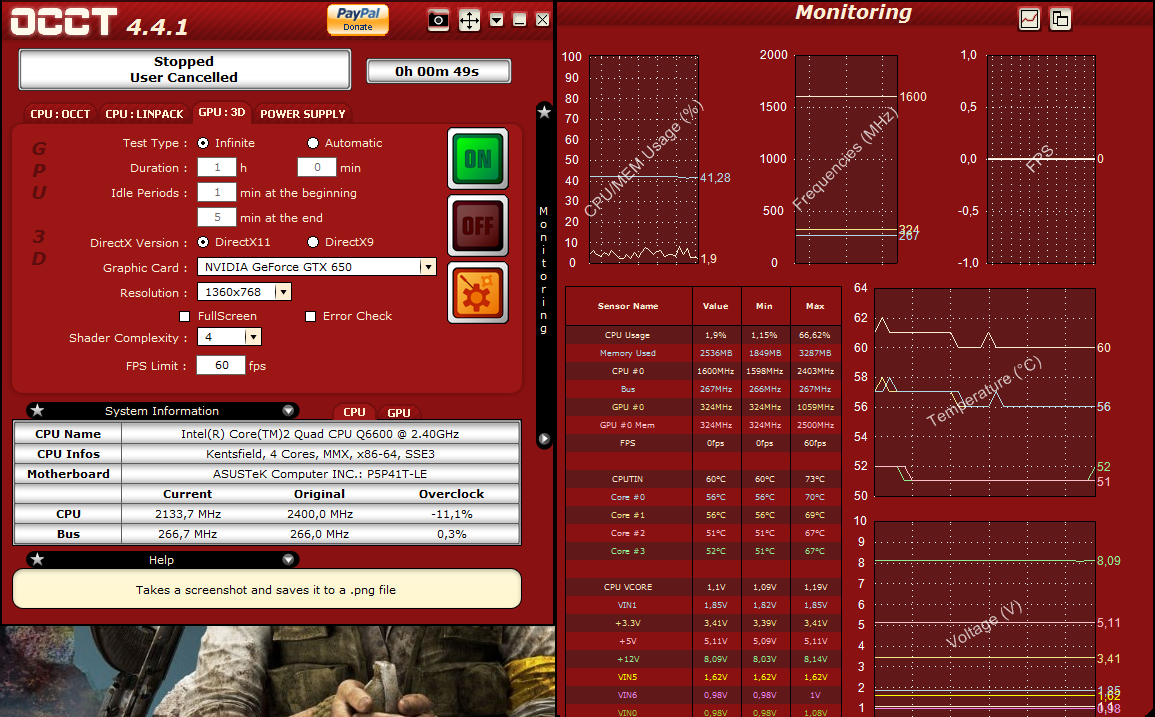This screenshot has width=1155, height=717.
Task: Click the monitoring windows layout icon
Action: point(1060,19)
